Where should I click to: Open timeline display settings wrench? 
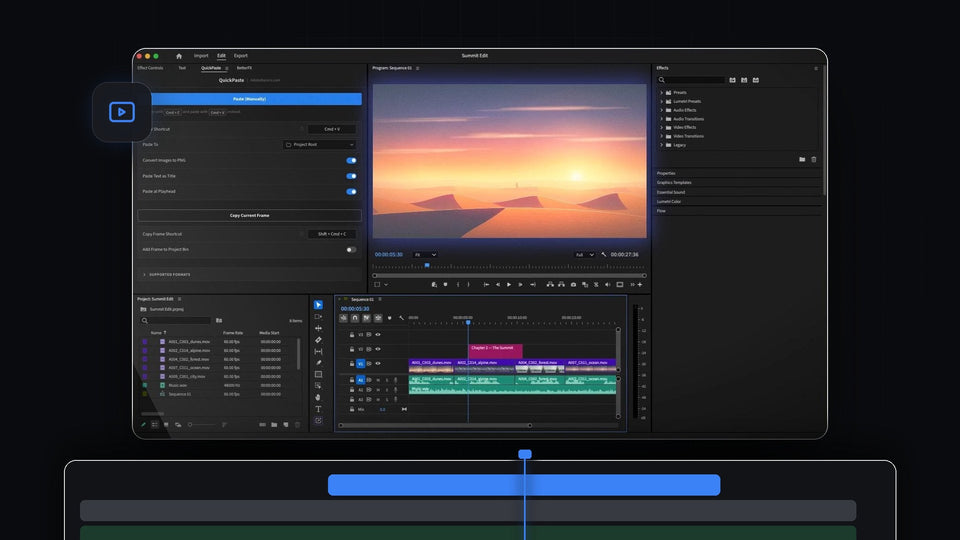[x=402, y=318]
